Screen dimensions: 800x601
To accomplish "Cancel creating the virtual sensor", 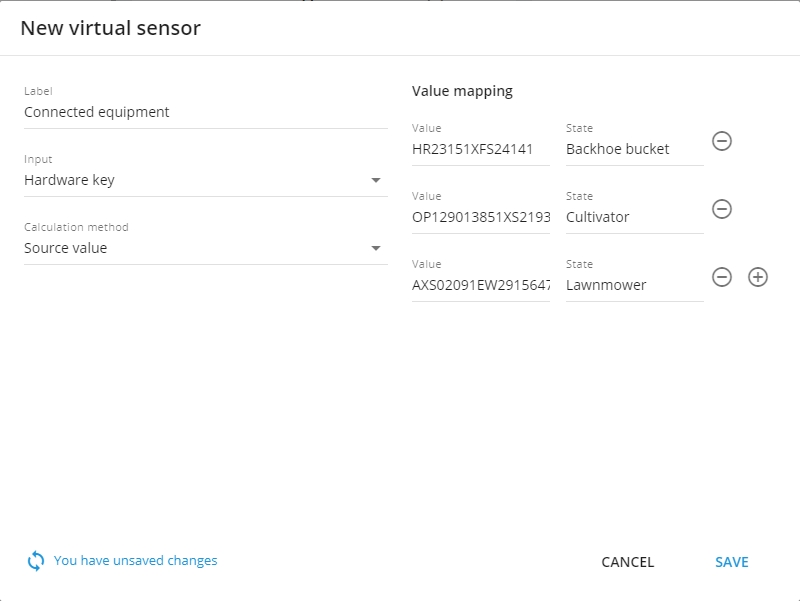I will pos(626,562).
